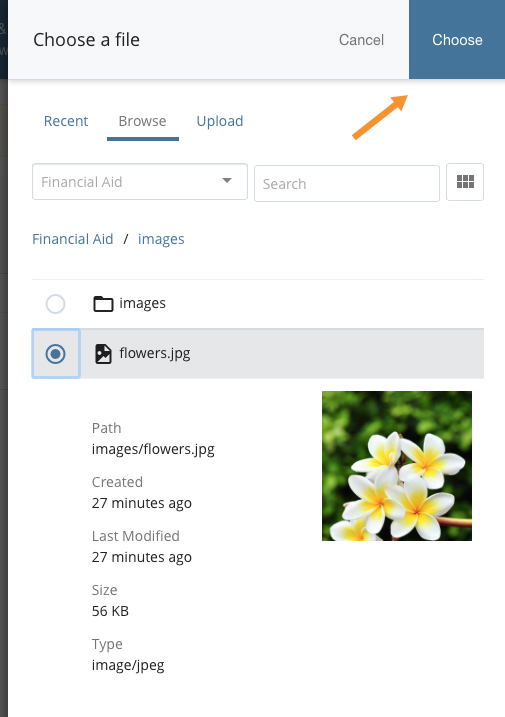Click the images/flowers.jpg path text
The image size is (505, 717).
click(153, 449)
